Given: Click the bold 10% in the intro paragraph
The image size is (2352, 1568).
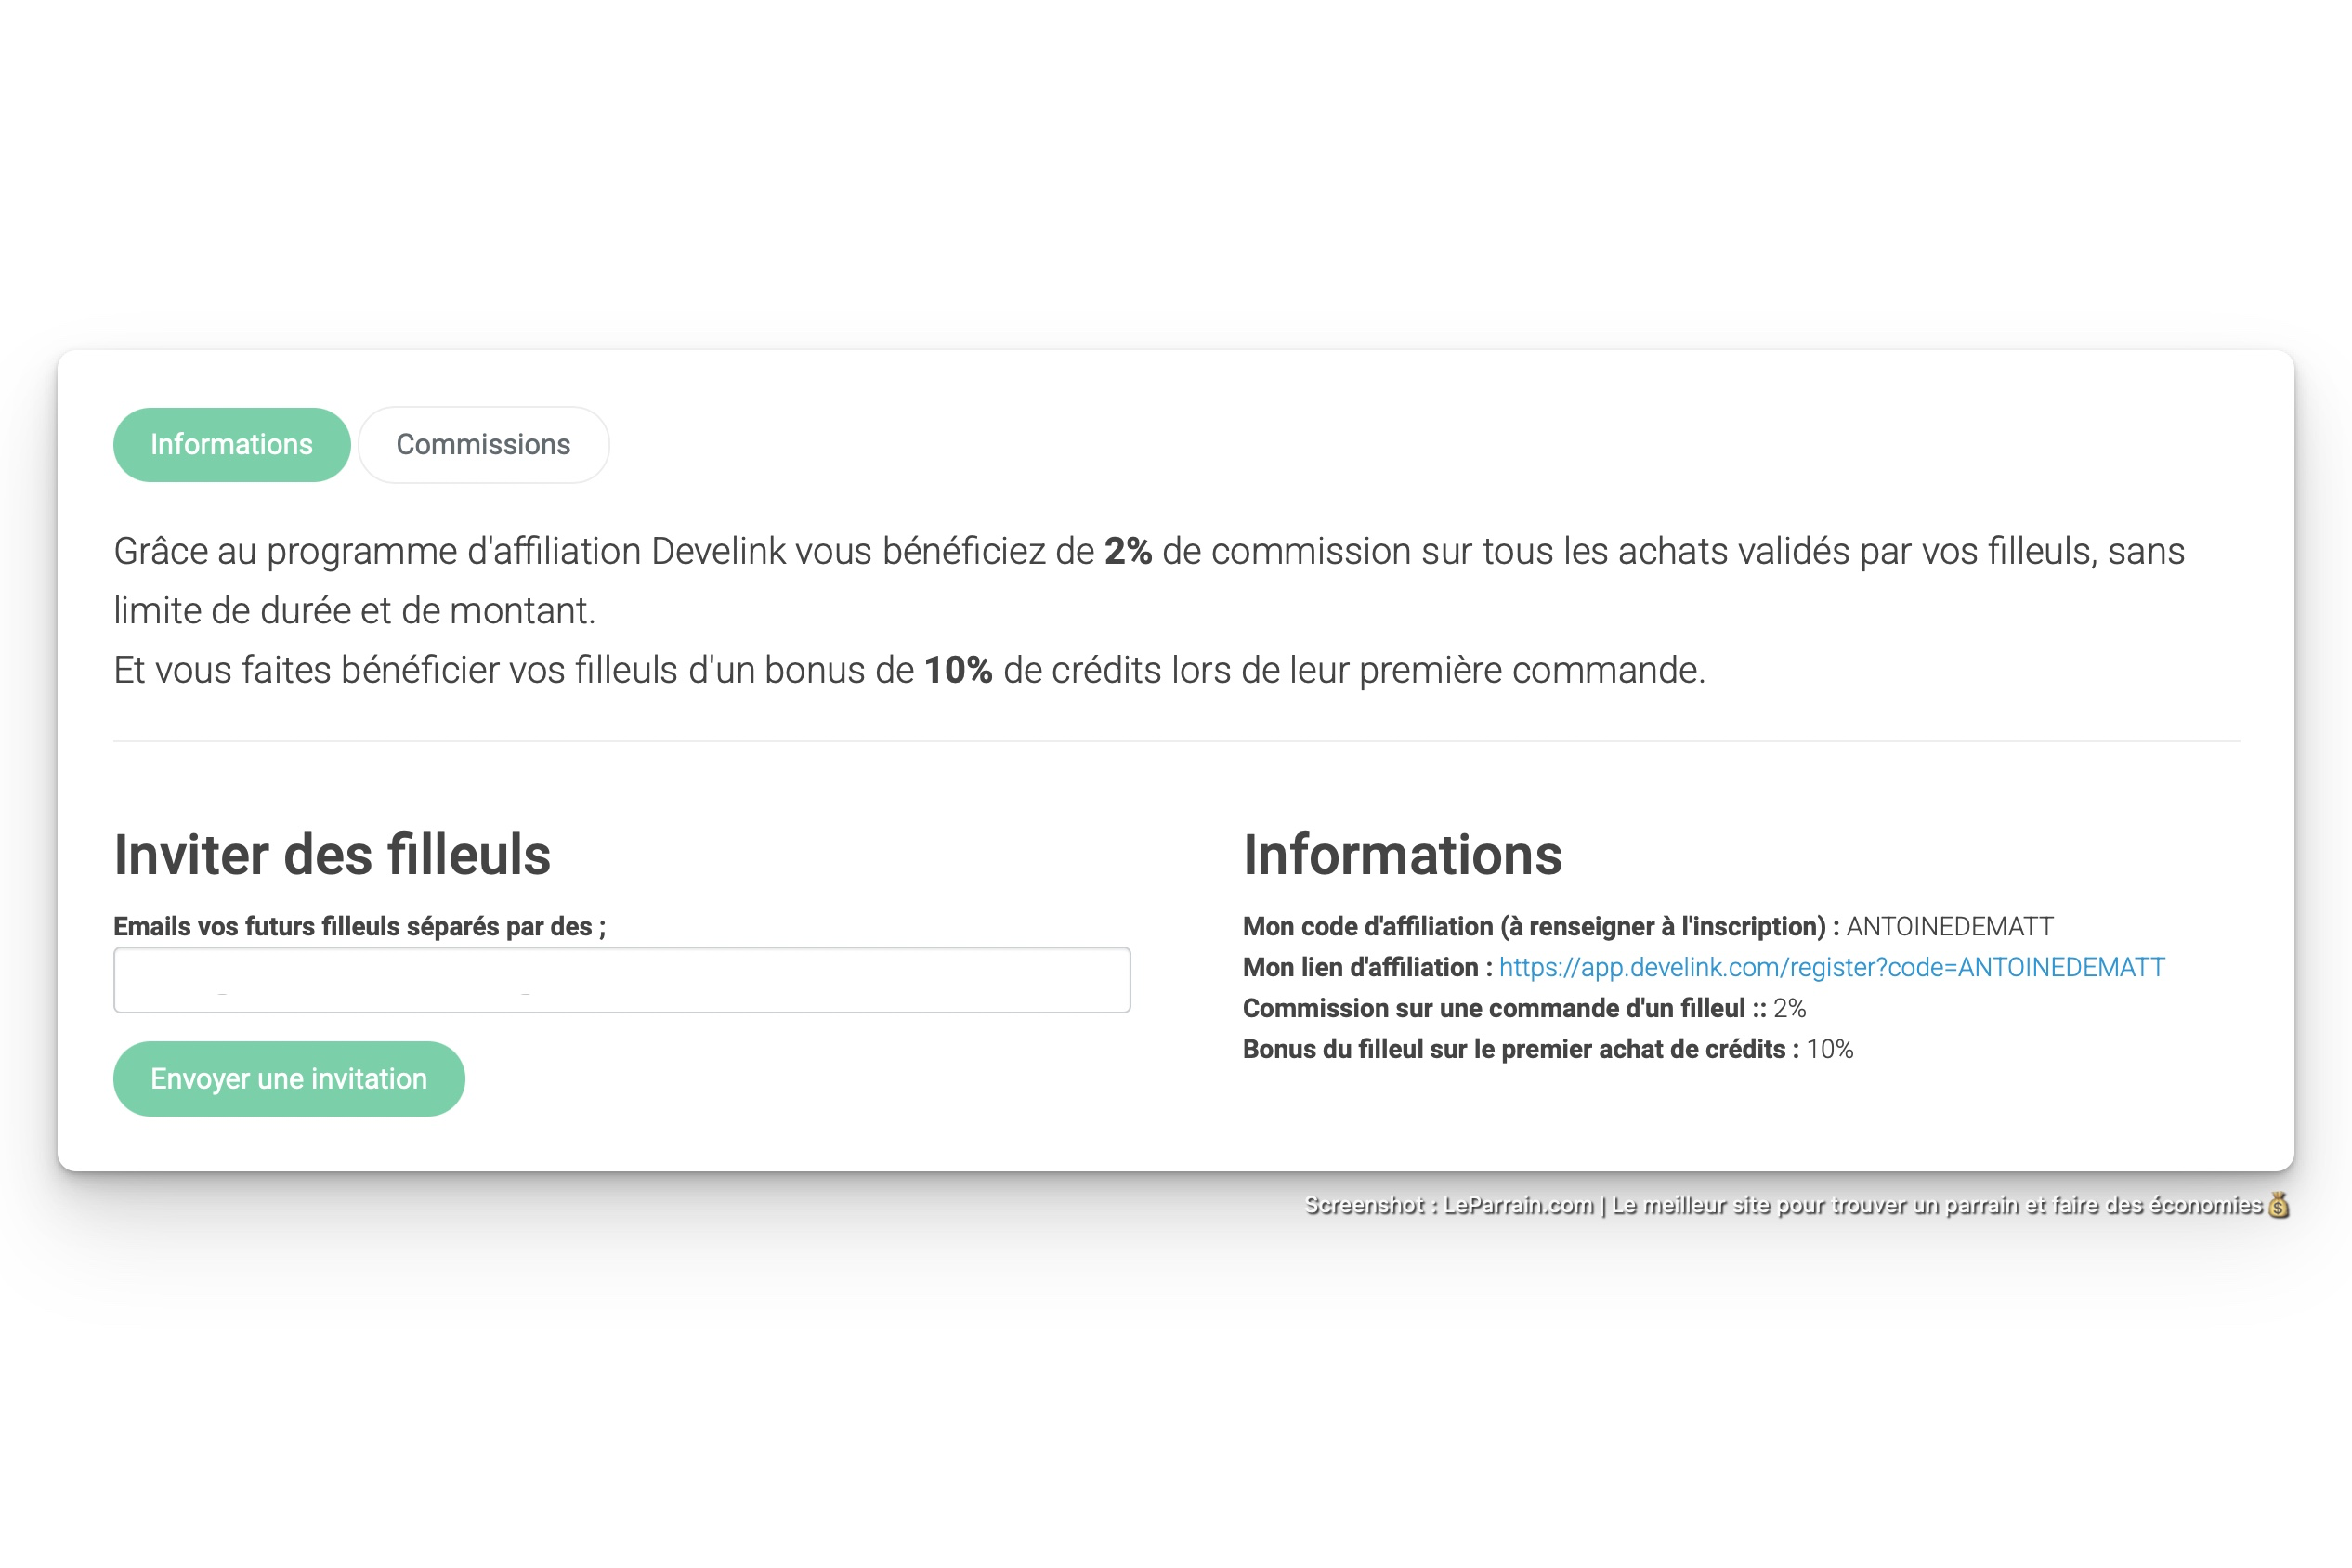Looking at the screenshot, I should 957,670.
